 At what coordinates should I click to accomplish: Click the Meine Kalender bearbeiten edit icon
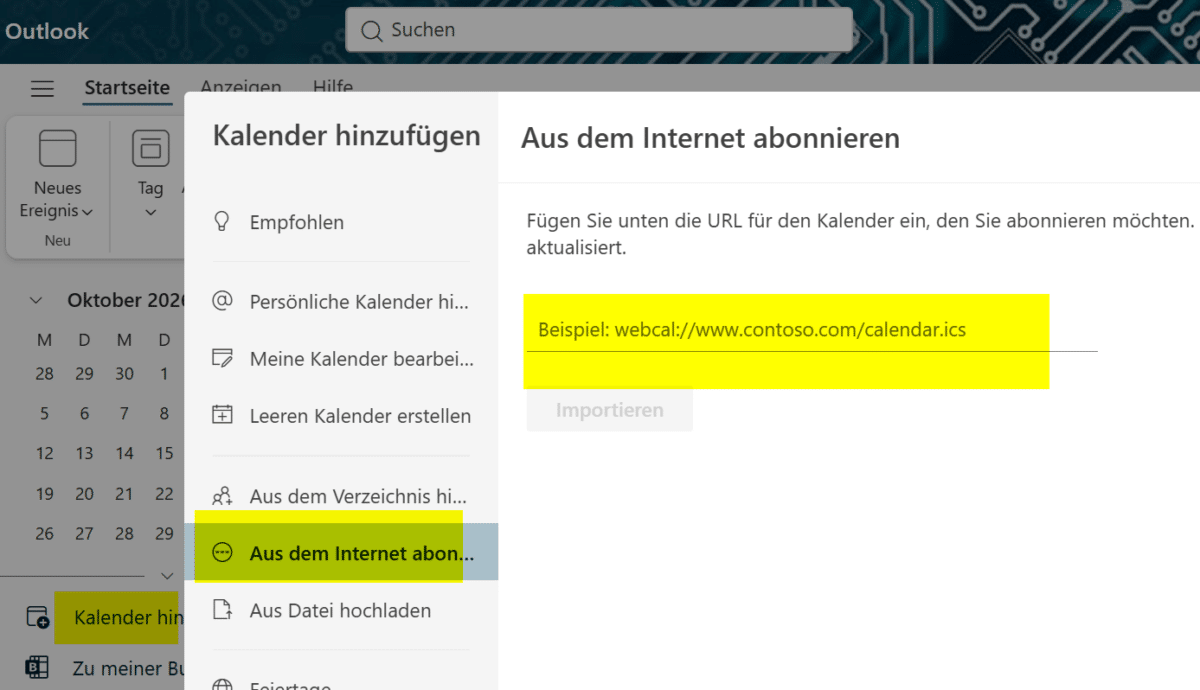pyautogui.click(x=223, y=358)
